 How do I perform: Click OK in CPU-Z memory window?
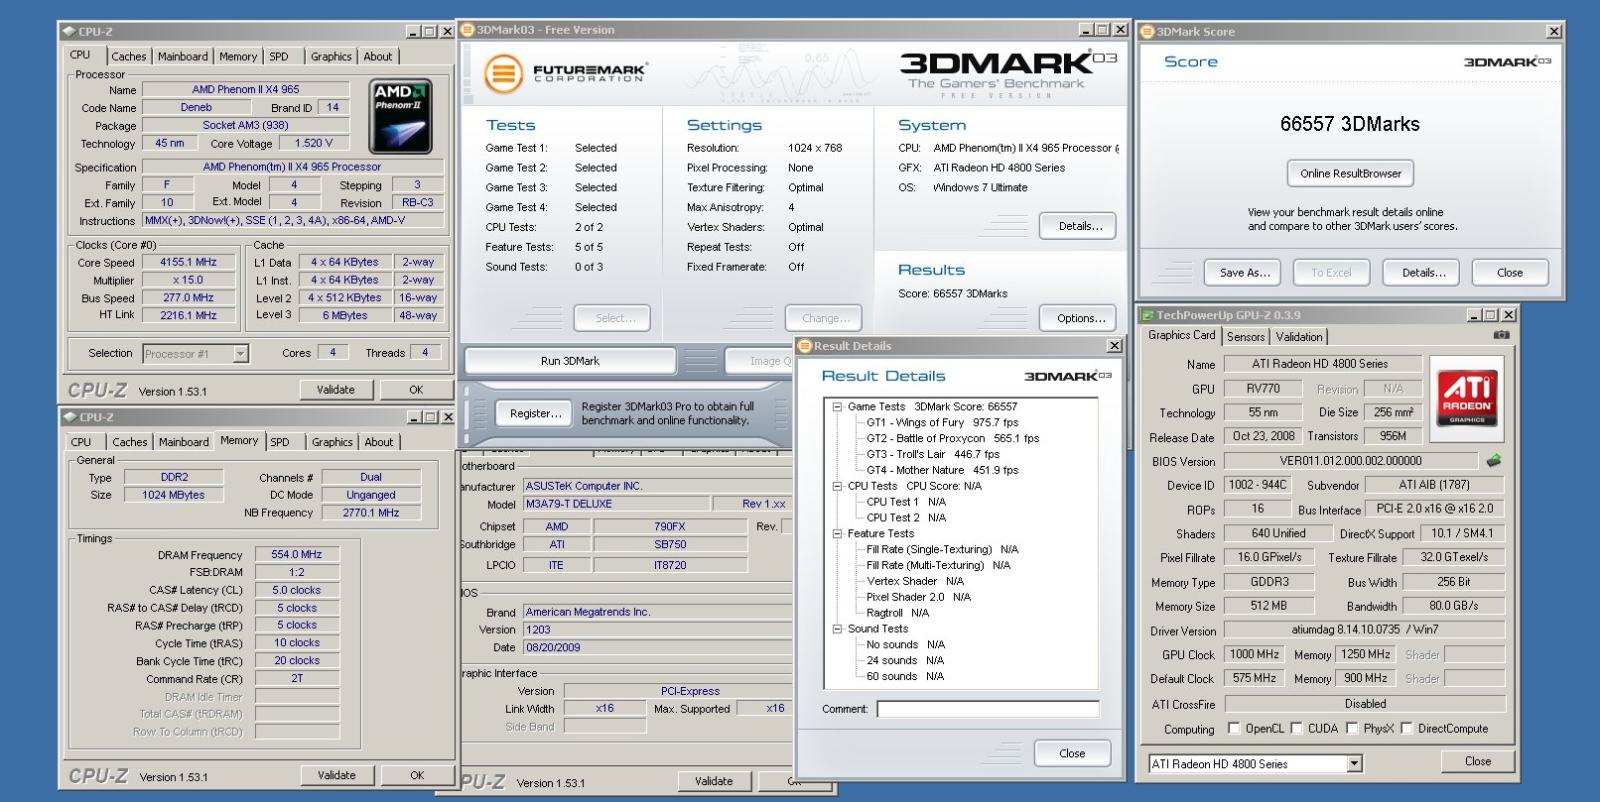pos(417,775)
